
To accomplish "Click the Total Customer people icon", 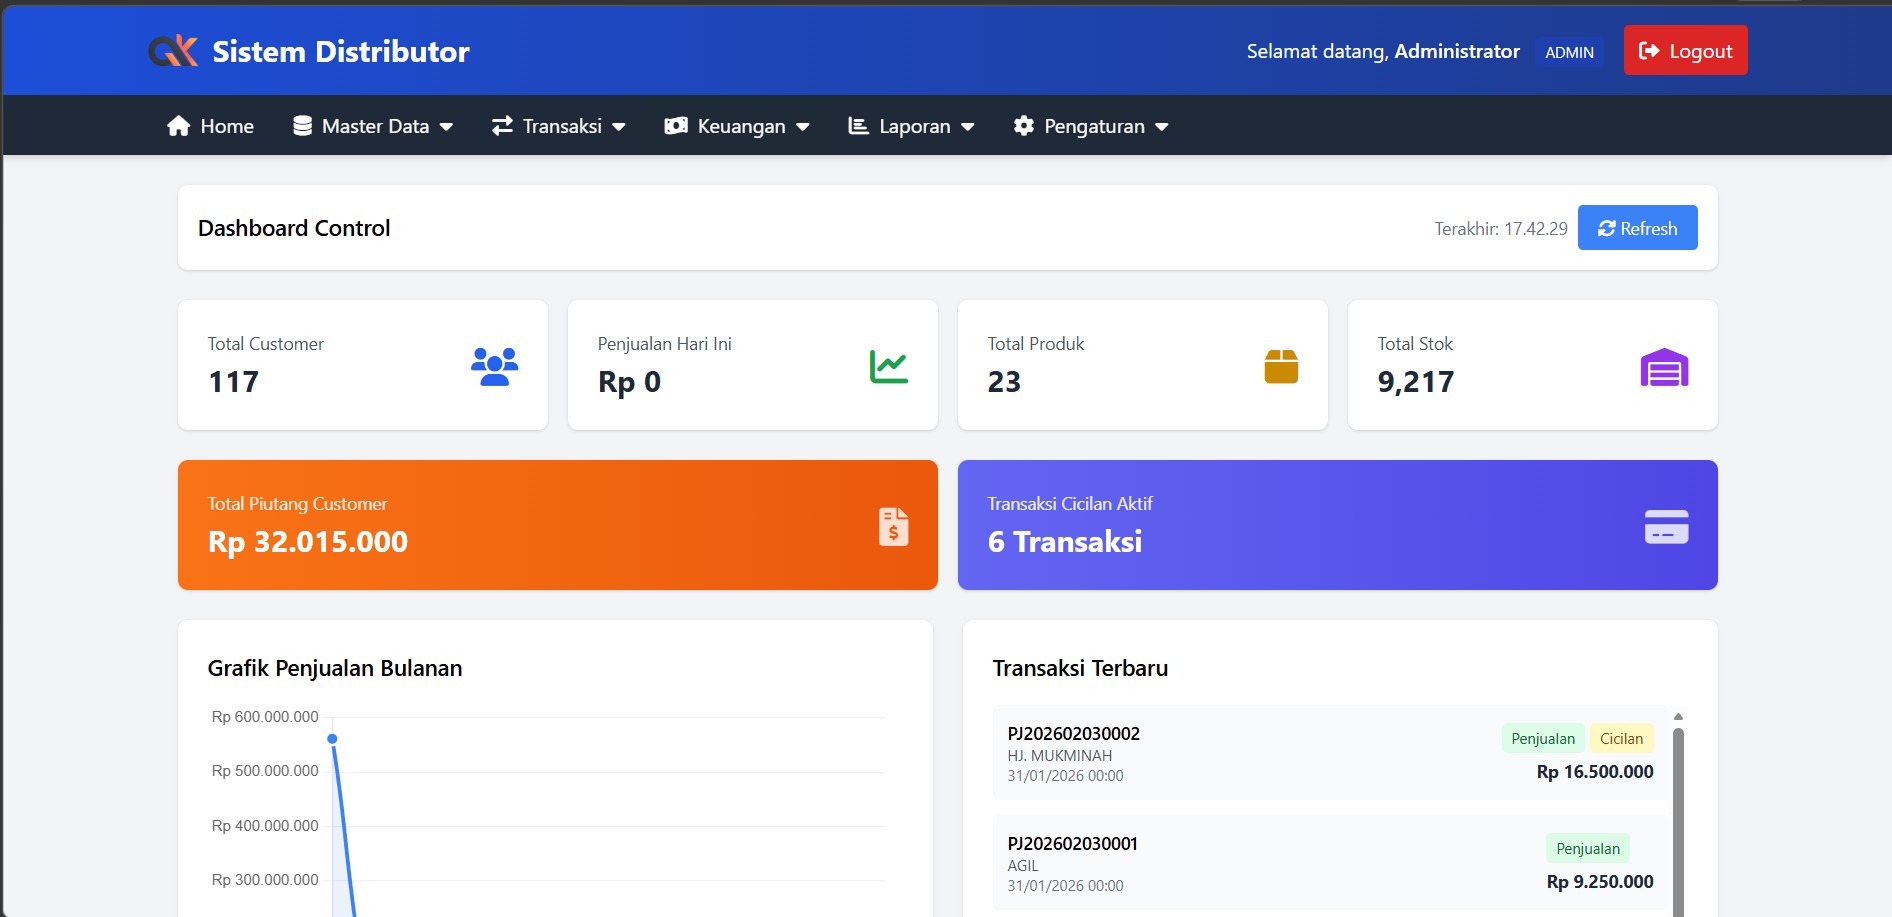I will pos(494,366).
